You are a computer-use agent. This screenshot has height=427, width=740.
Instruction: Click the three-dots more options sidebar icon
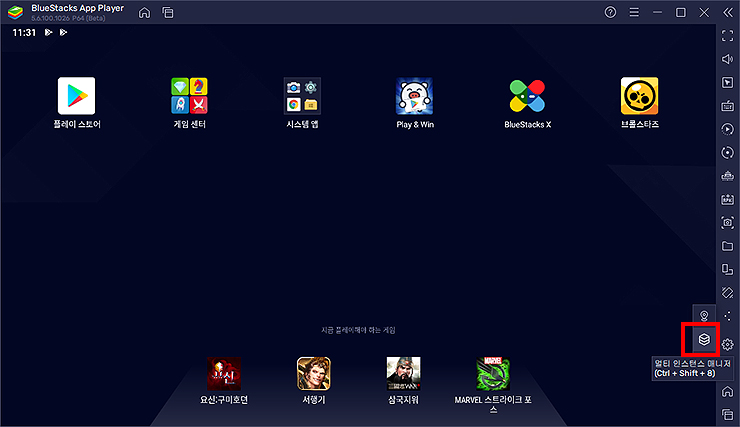pyautogui.click(x=727, y=316)
